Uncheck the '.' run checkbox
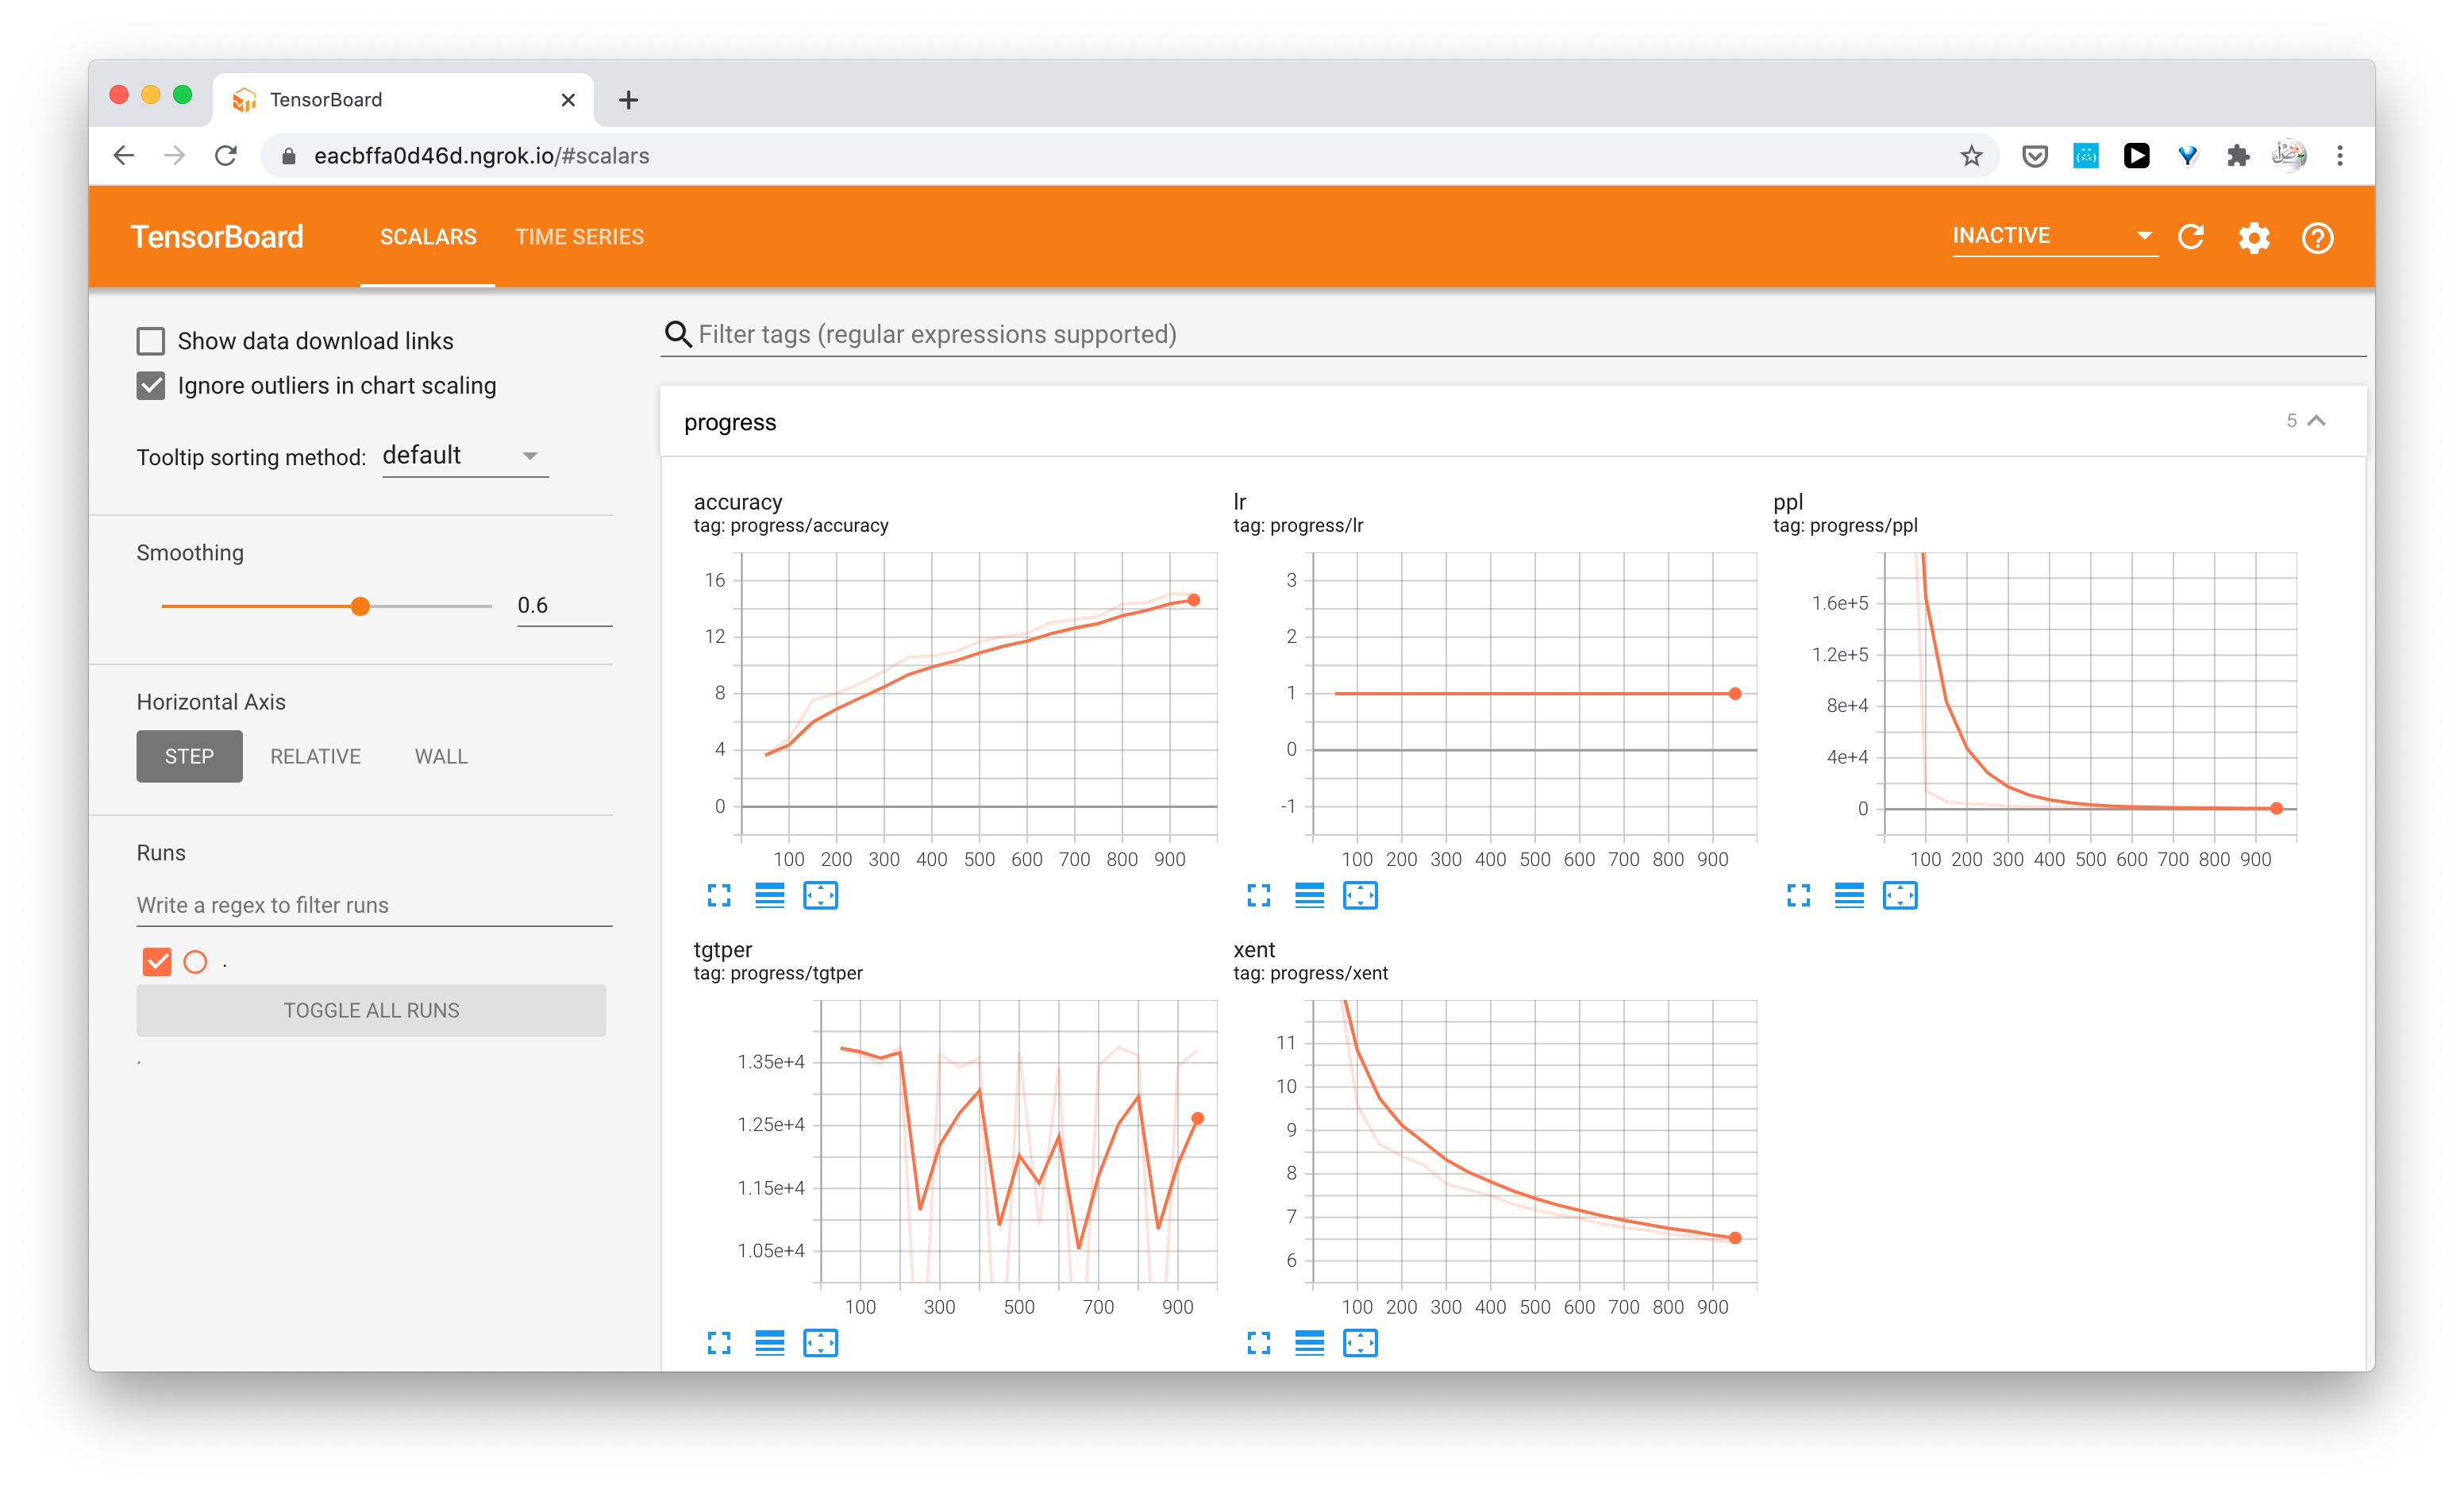2464x1489 pixels. point(157,962)
